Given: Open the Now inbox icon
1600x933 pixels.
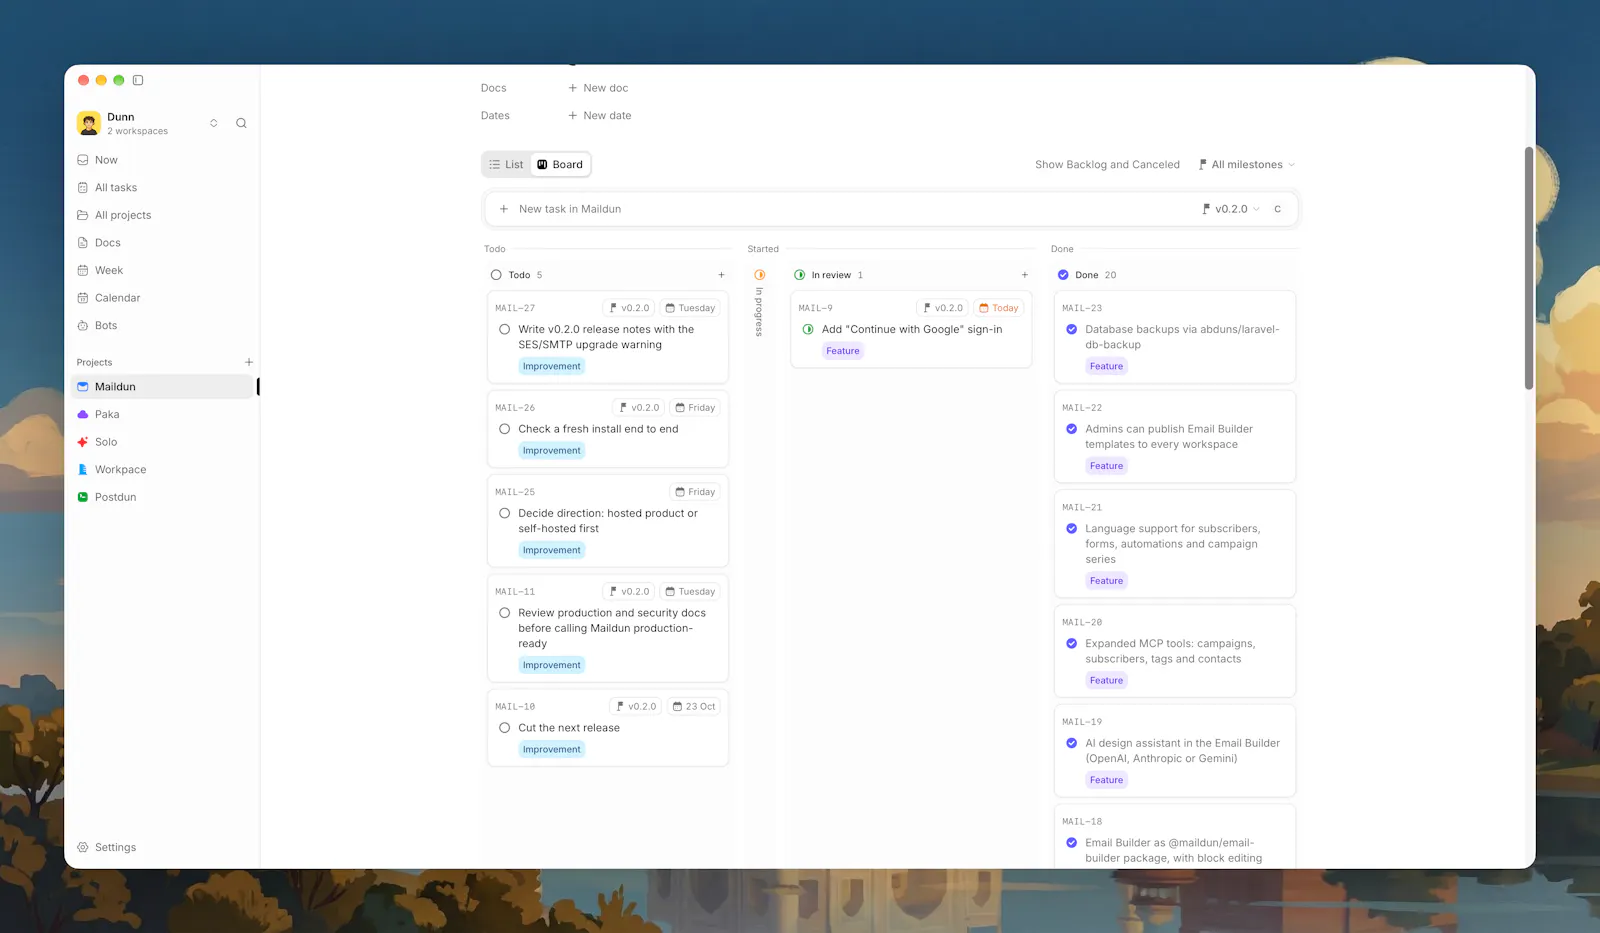Looking at the screenshot, I should coord(83,160).
